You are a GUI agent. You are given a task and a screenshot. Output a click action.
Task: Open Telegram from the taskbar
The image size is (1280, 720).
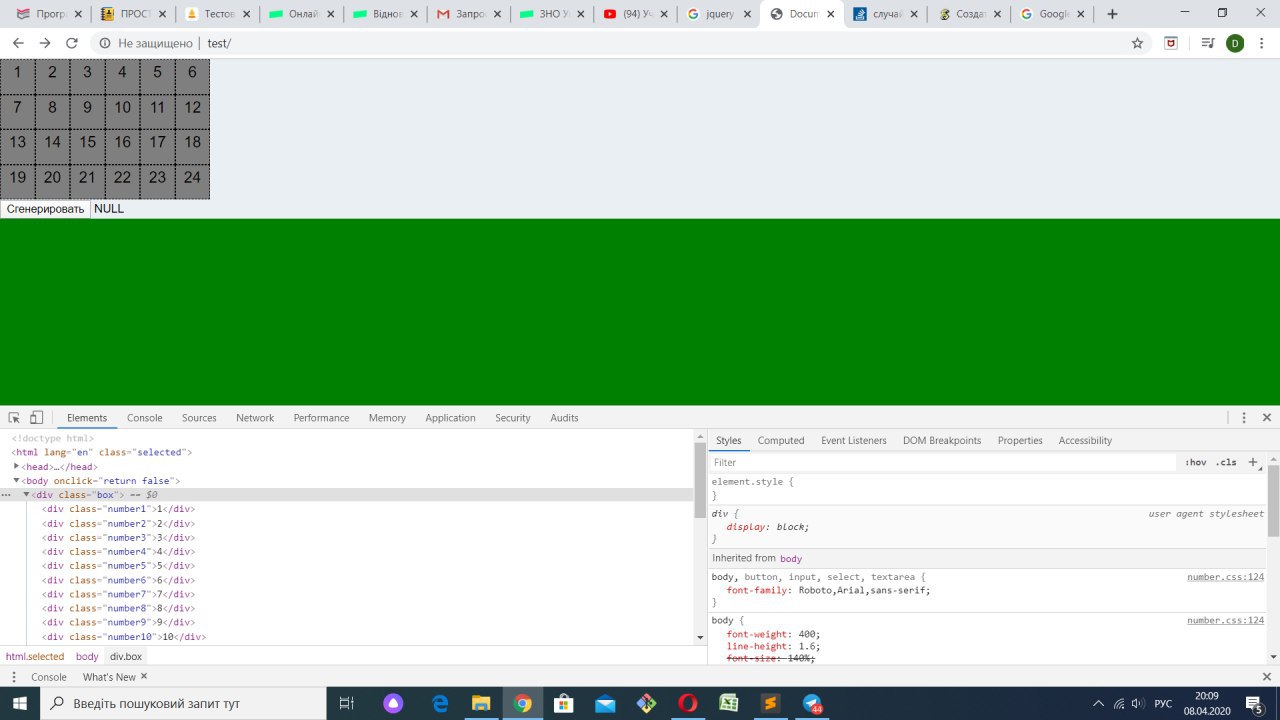[x=812, y=703]
